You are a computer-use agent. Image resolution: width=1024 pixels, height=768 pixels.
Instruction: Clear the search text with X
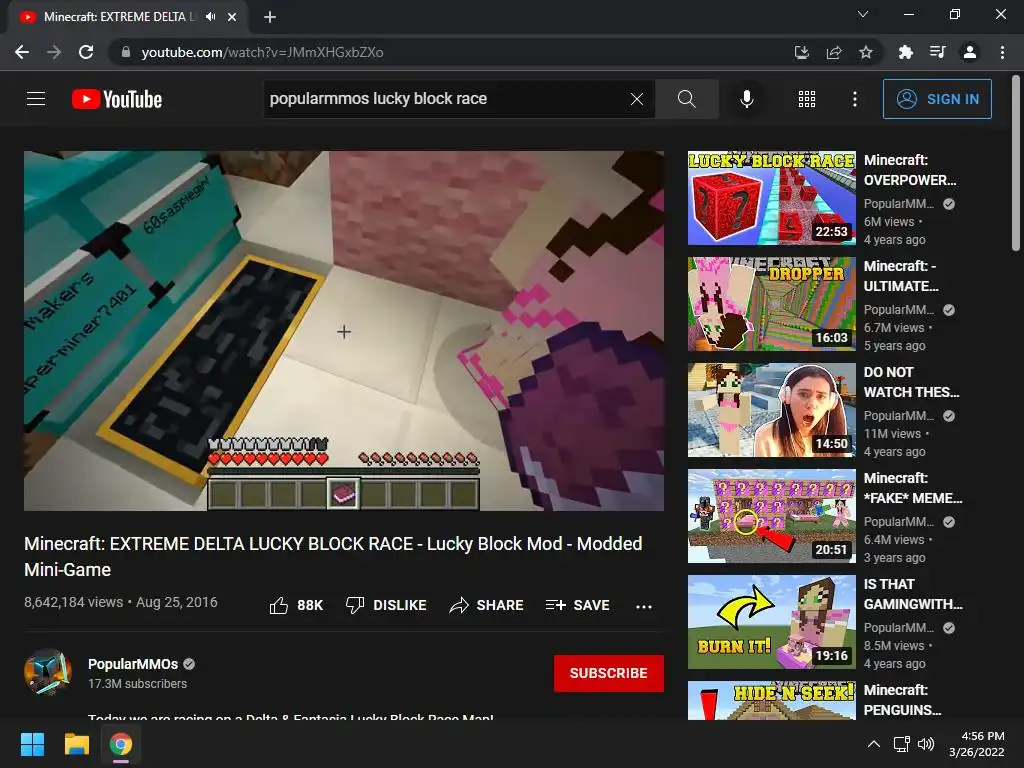(637, 99)
